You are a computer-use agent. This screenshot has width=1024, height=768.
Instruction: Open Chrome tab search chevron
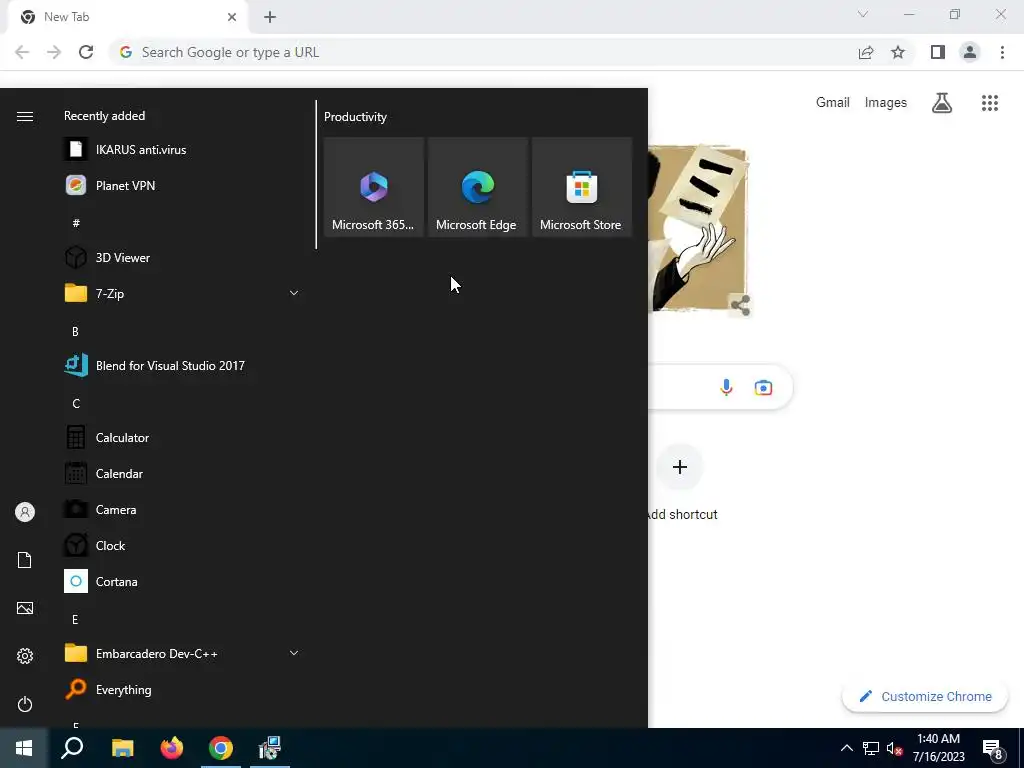tap(863, 14)
